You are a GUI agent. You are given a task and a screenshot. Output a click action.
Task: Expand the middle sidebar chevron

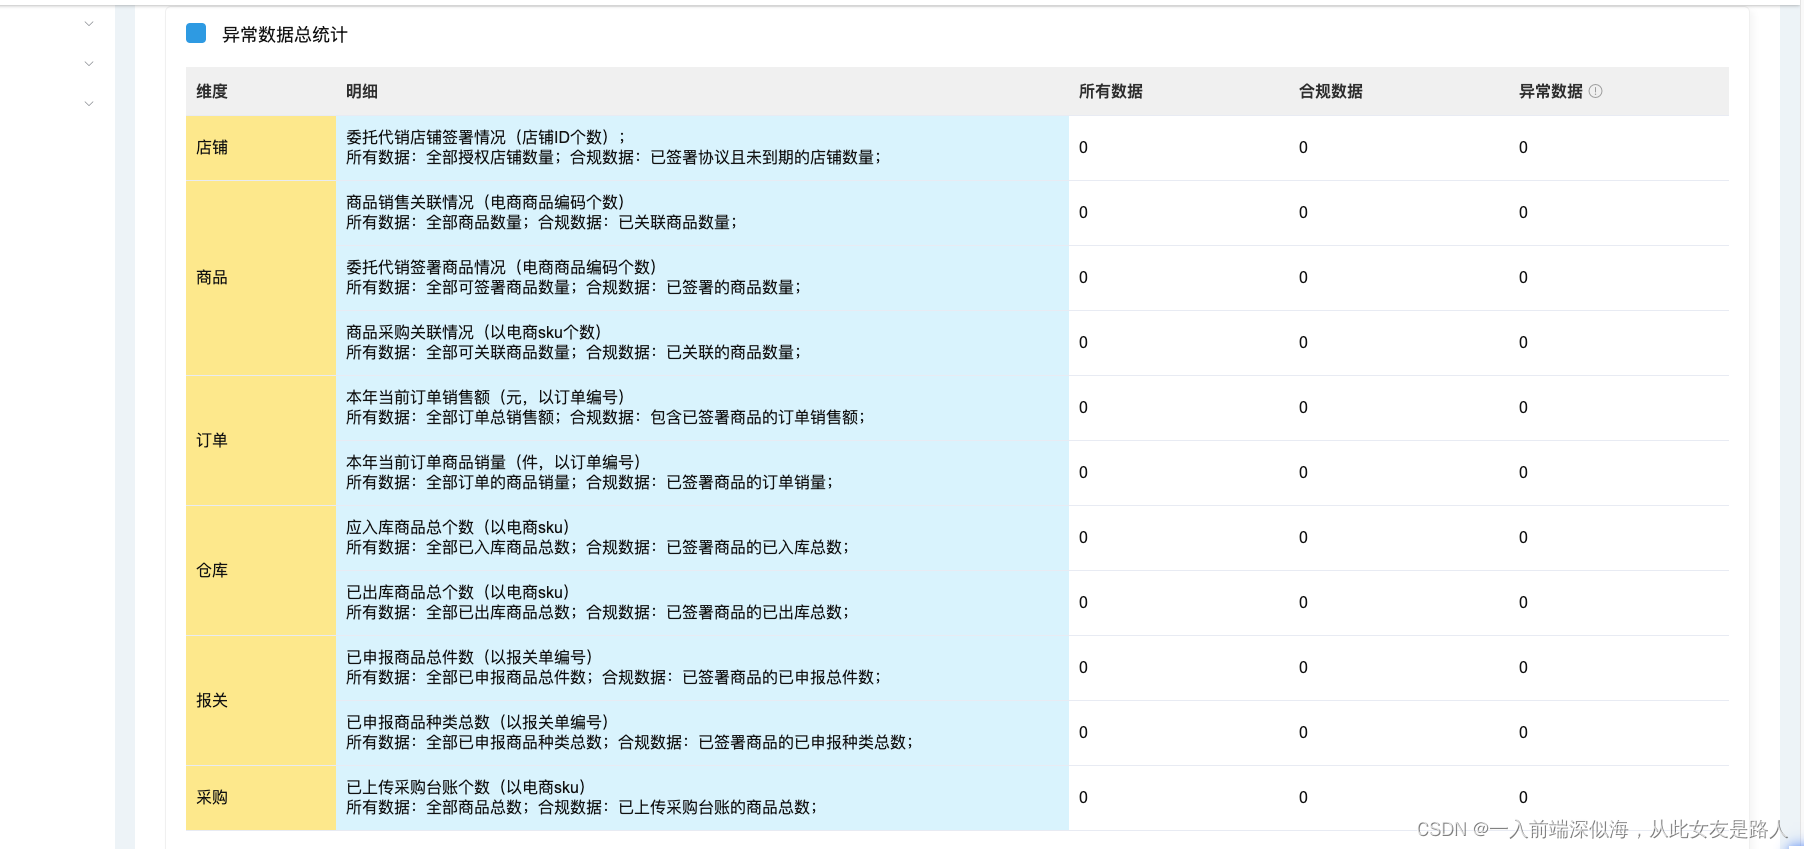pos(89,63)
